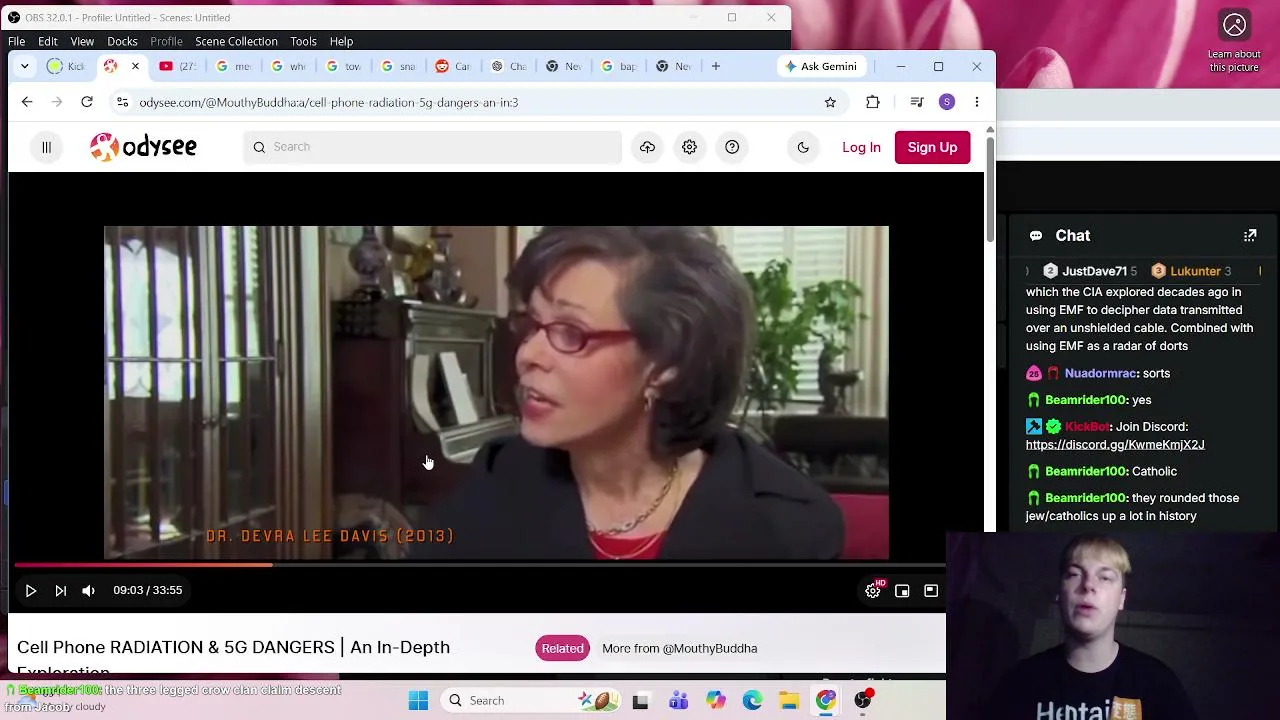Go back in Chrome
Image resolution: width=1280 pixels, height=720 pixels.
[x=27, y=102]
